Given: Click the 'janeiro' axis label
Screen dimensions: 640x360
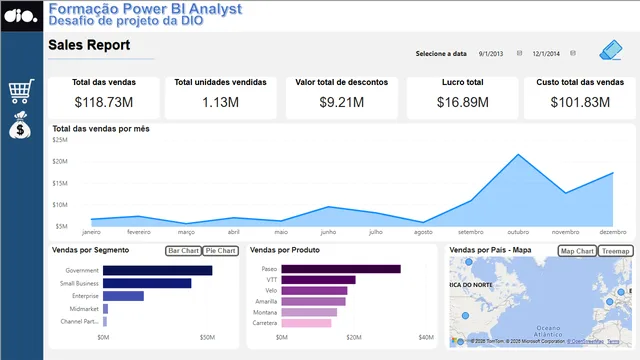Looking at the screenshot, I should (x=91, y=232).
